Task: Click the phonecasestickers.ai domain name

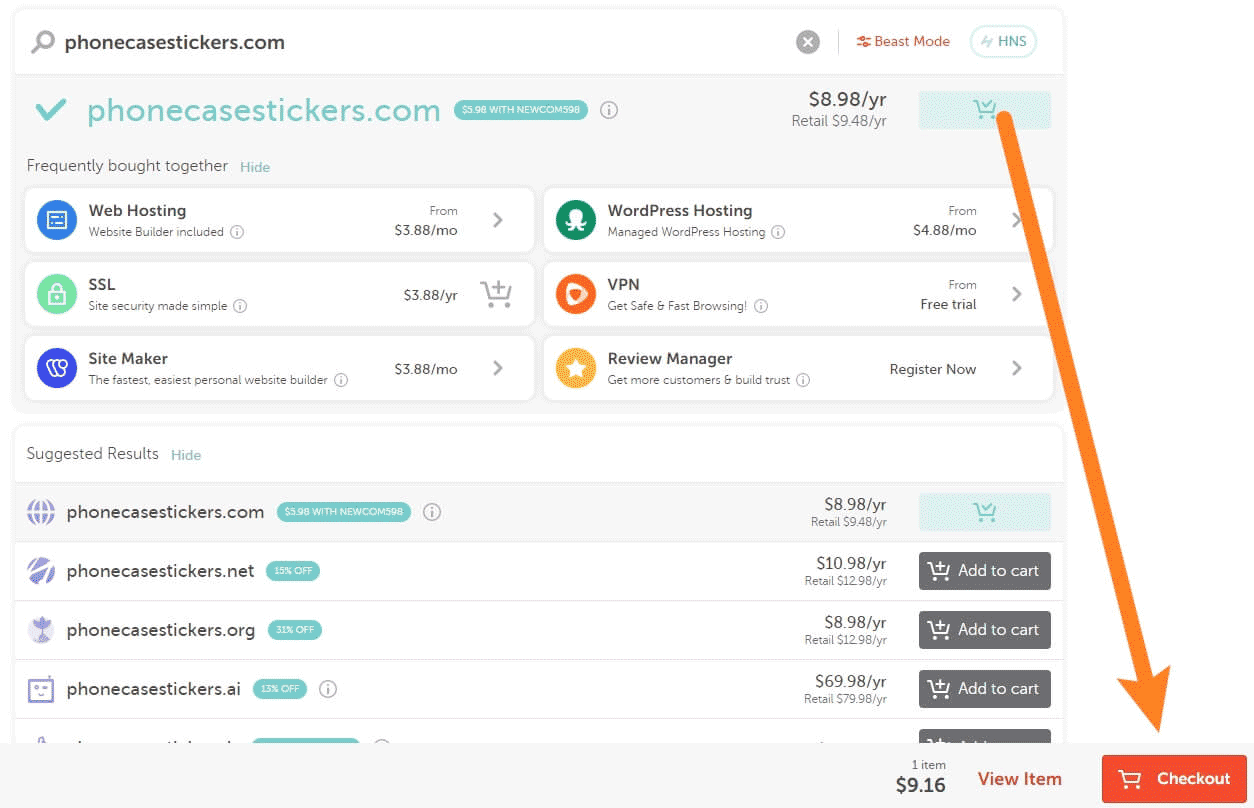Action: tap(154, 689)
